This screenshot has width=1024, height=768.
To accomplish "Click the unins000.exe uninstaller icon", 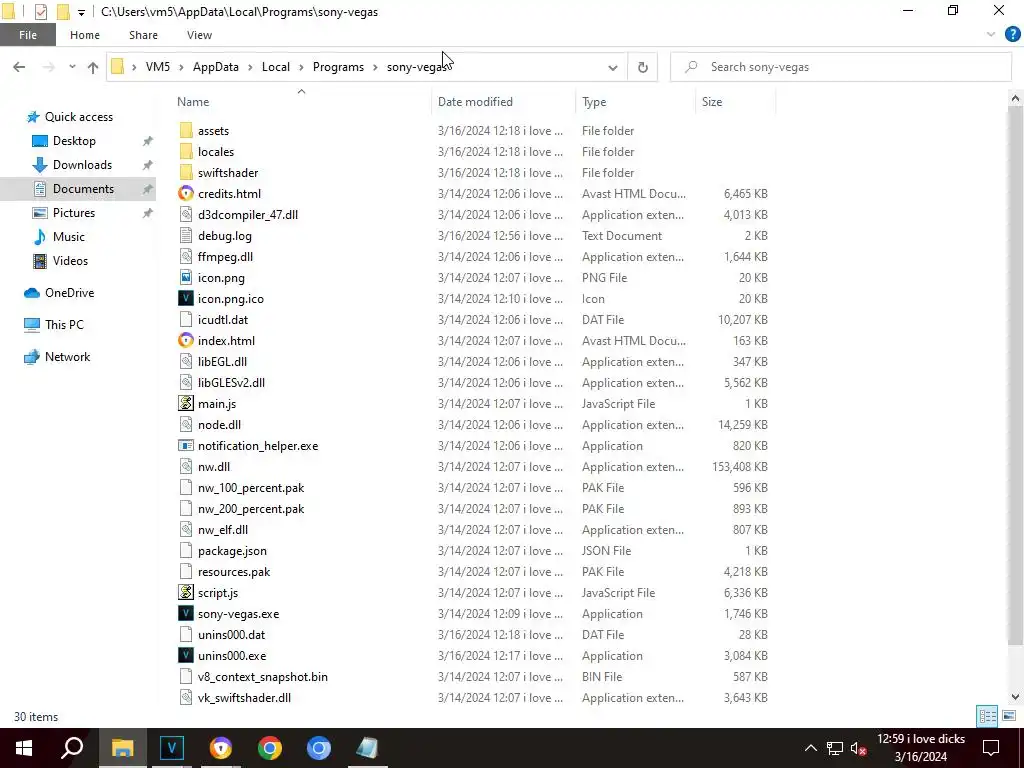I will tap(186, 656).
